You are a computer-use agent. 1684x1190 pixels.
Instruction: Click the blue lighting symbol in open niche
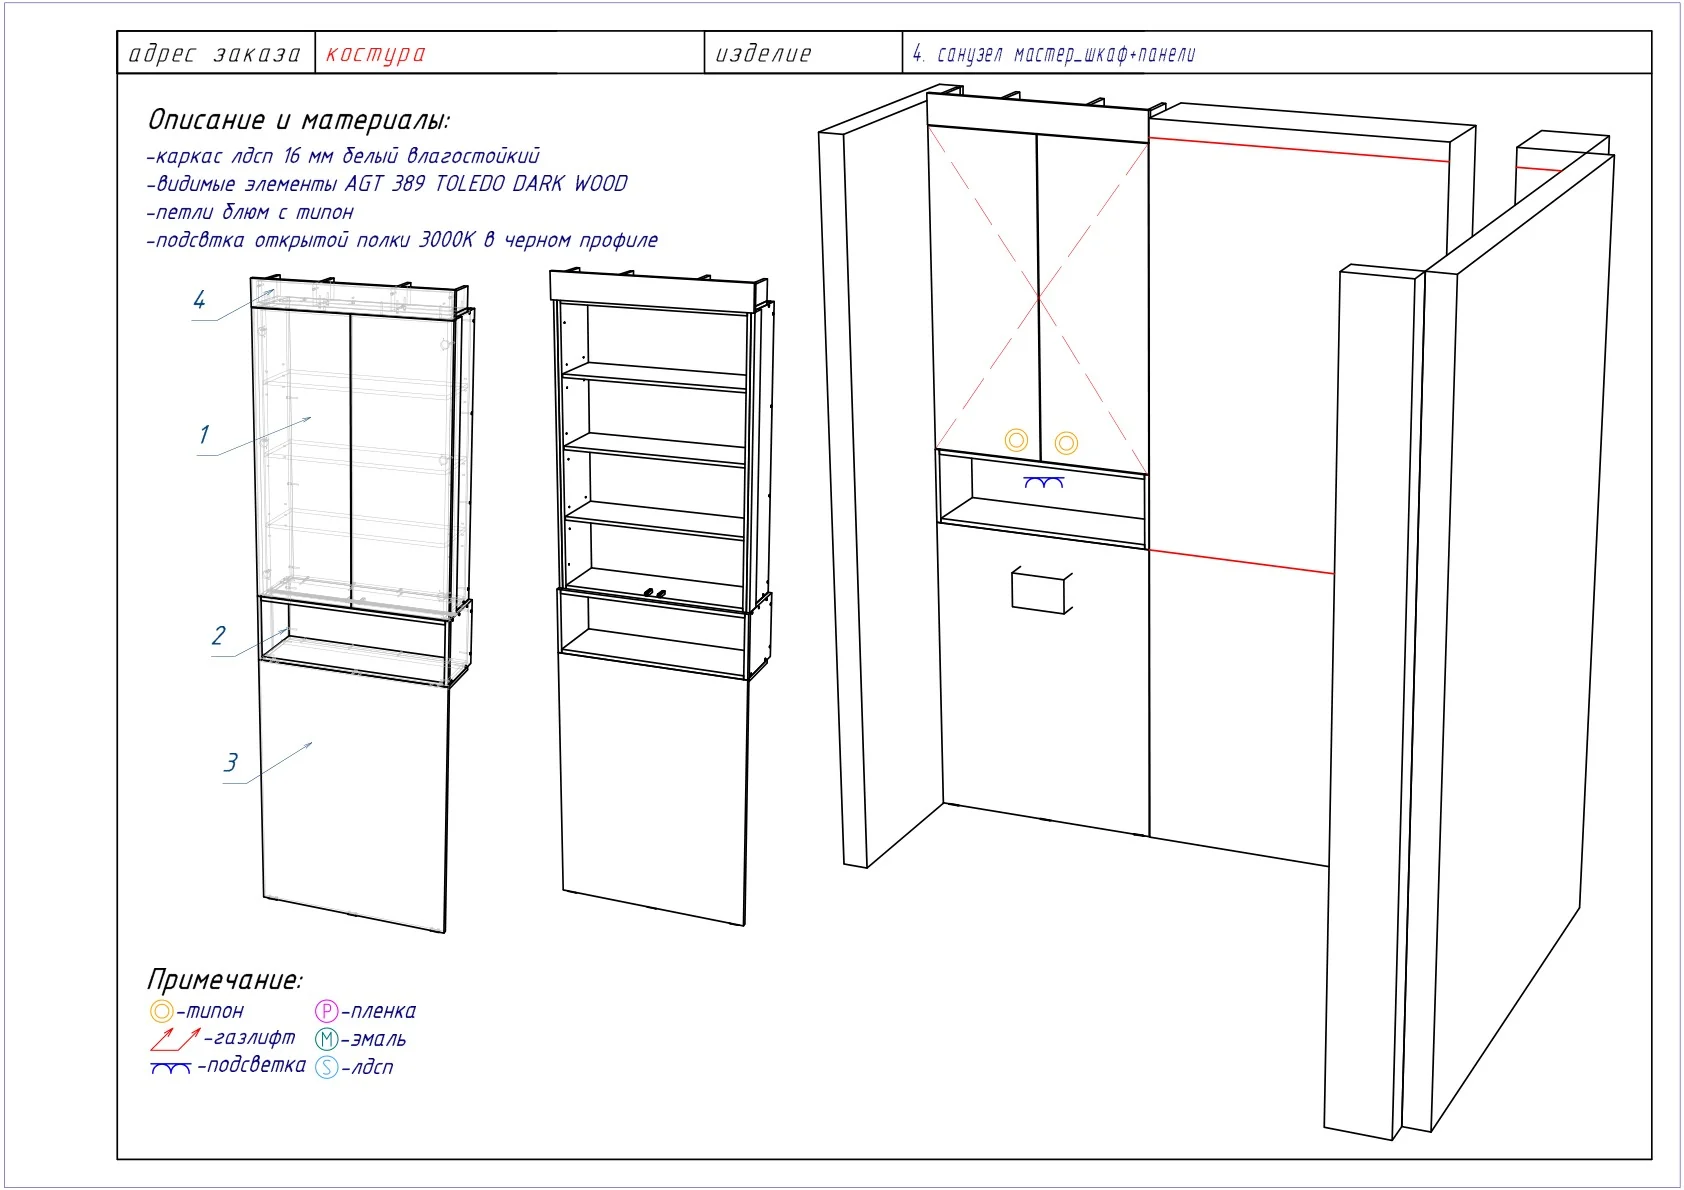click(1043, 483)
